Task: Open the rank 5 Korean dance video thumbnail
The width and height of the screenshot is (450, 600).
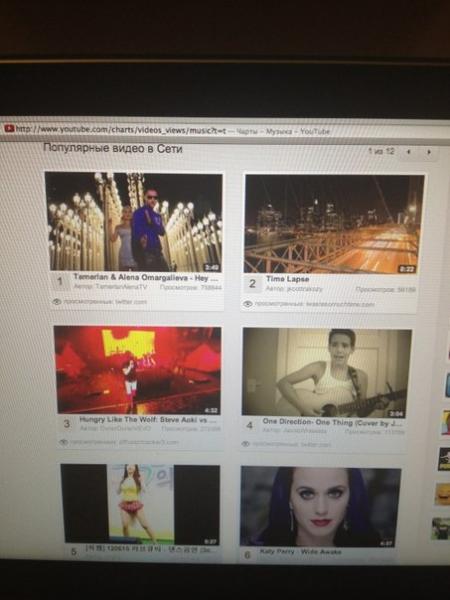Action: click(140, 505)
